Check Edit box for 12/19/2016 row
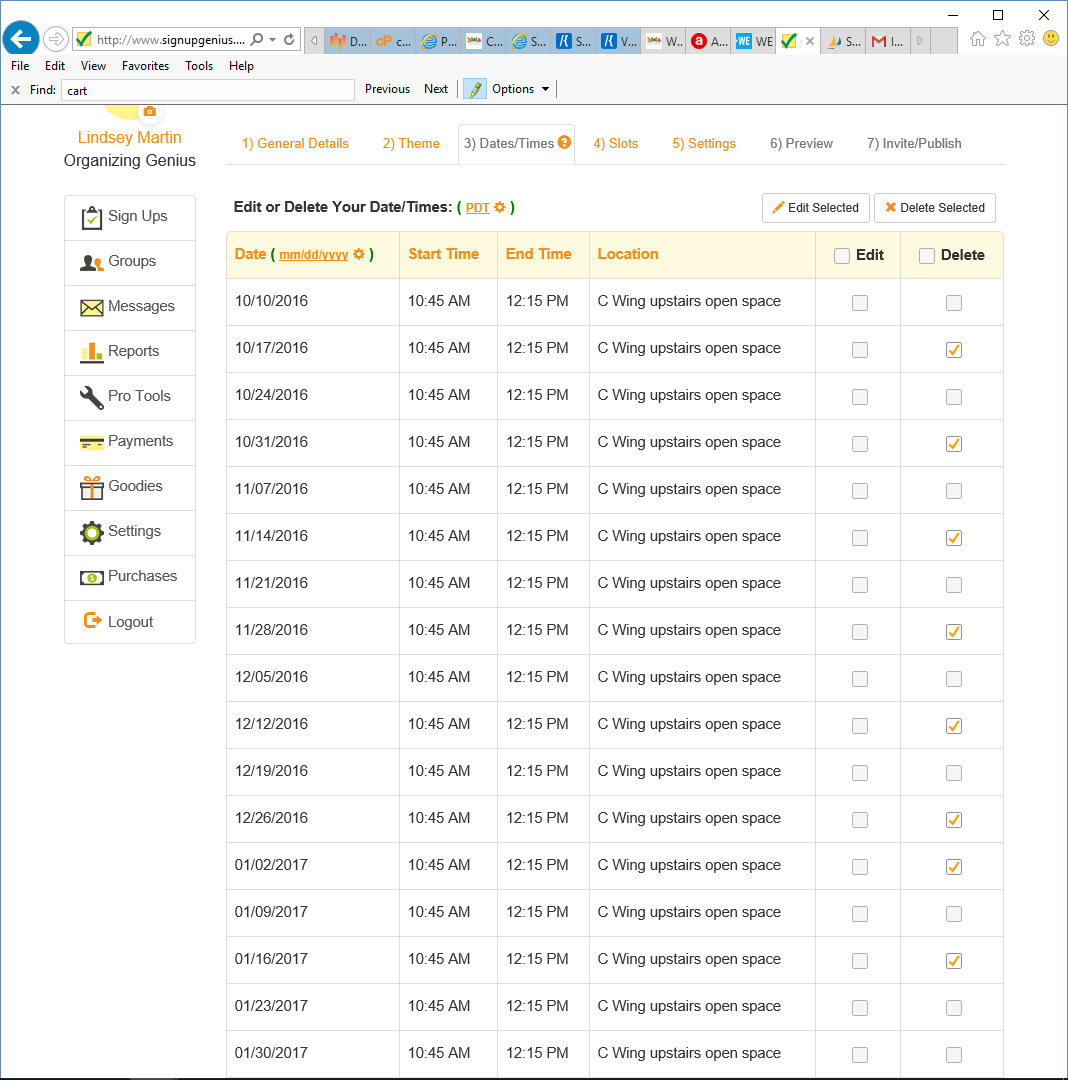 859,773
